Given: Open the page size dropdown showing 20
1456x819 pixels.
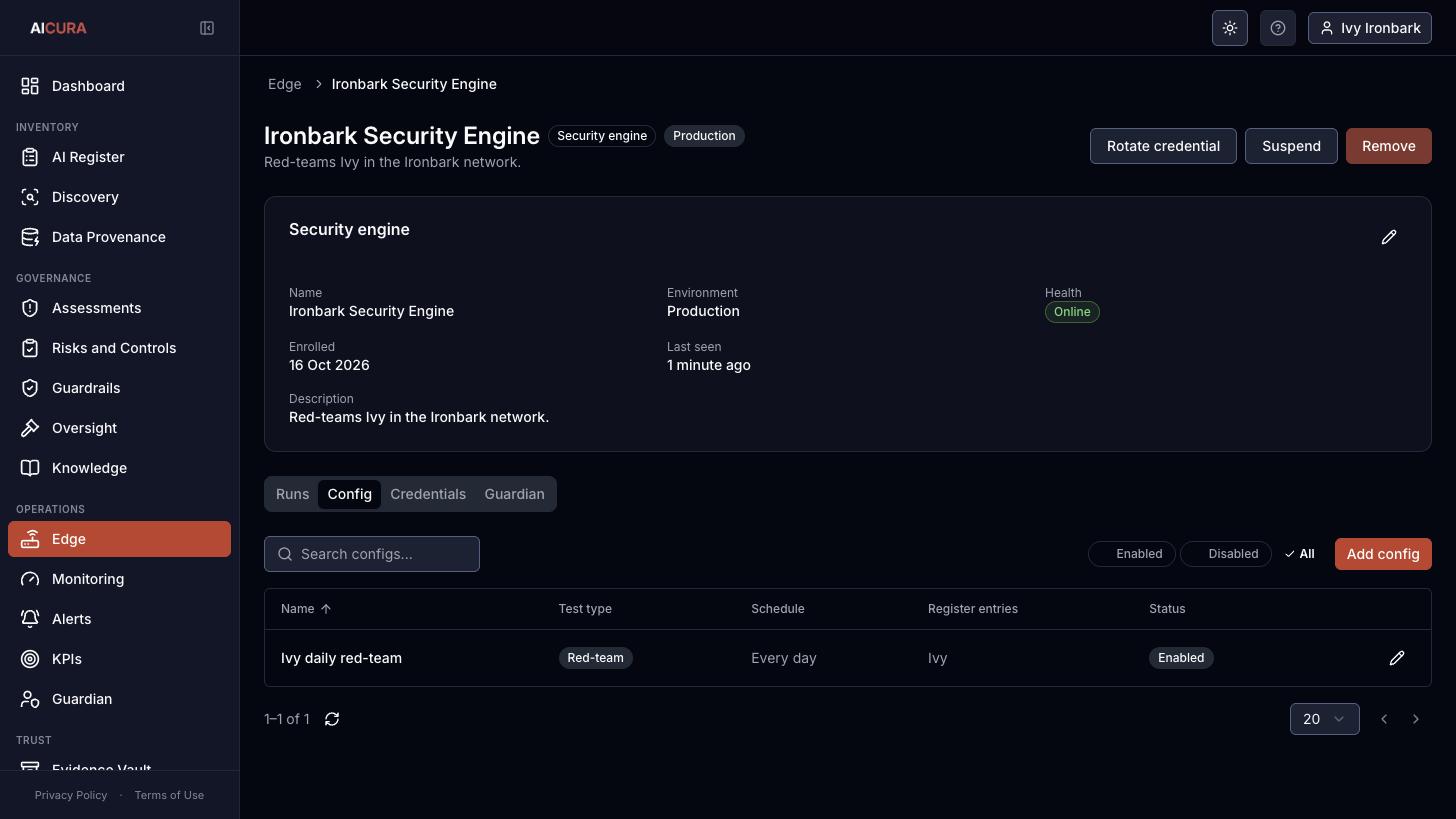Looking at the screenshot, I should tap(1325, 719).
